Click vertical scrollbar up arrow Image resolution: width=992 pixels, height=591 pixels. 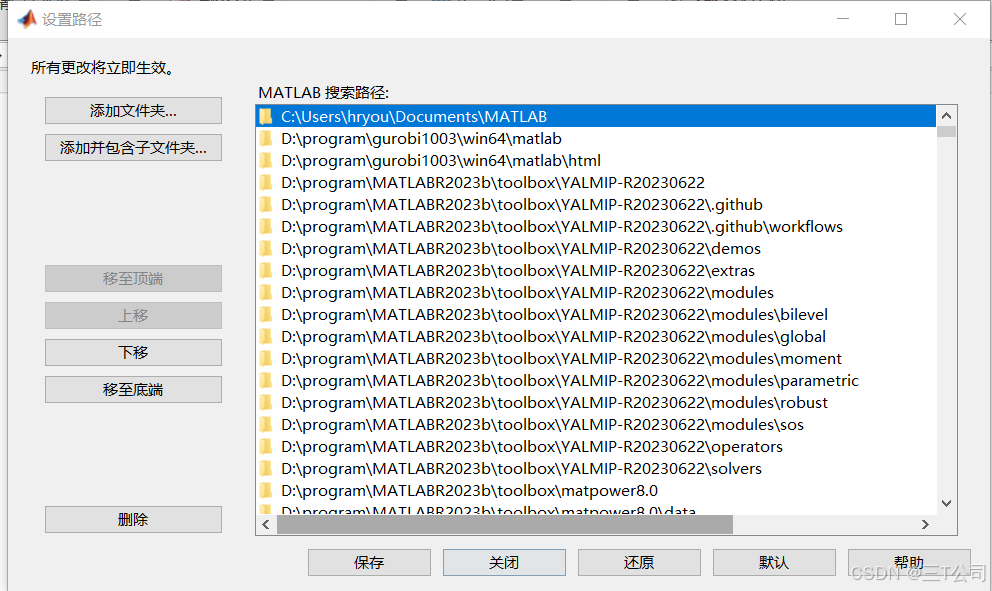point(946,116)
